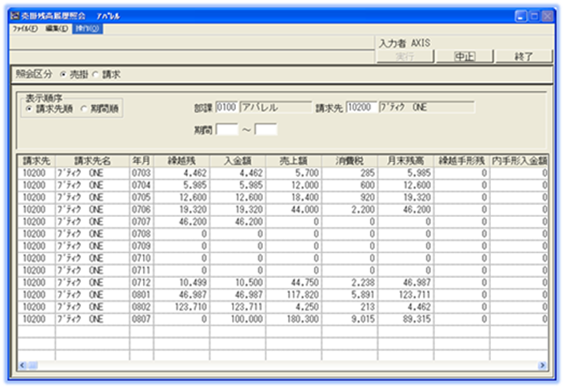
Task: Click the scroll-left arrow of horizontal scrollbar
Action: point(23,365)
